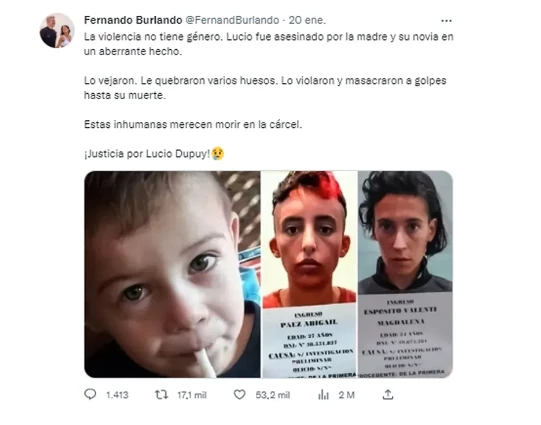
Task: Open the child photo on the left
Action: point(173,274)
